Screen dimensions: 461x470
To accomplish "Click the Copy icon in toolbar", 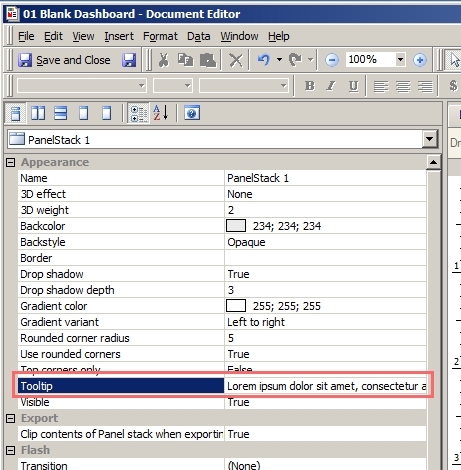I will tap(185, 60).
